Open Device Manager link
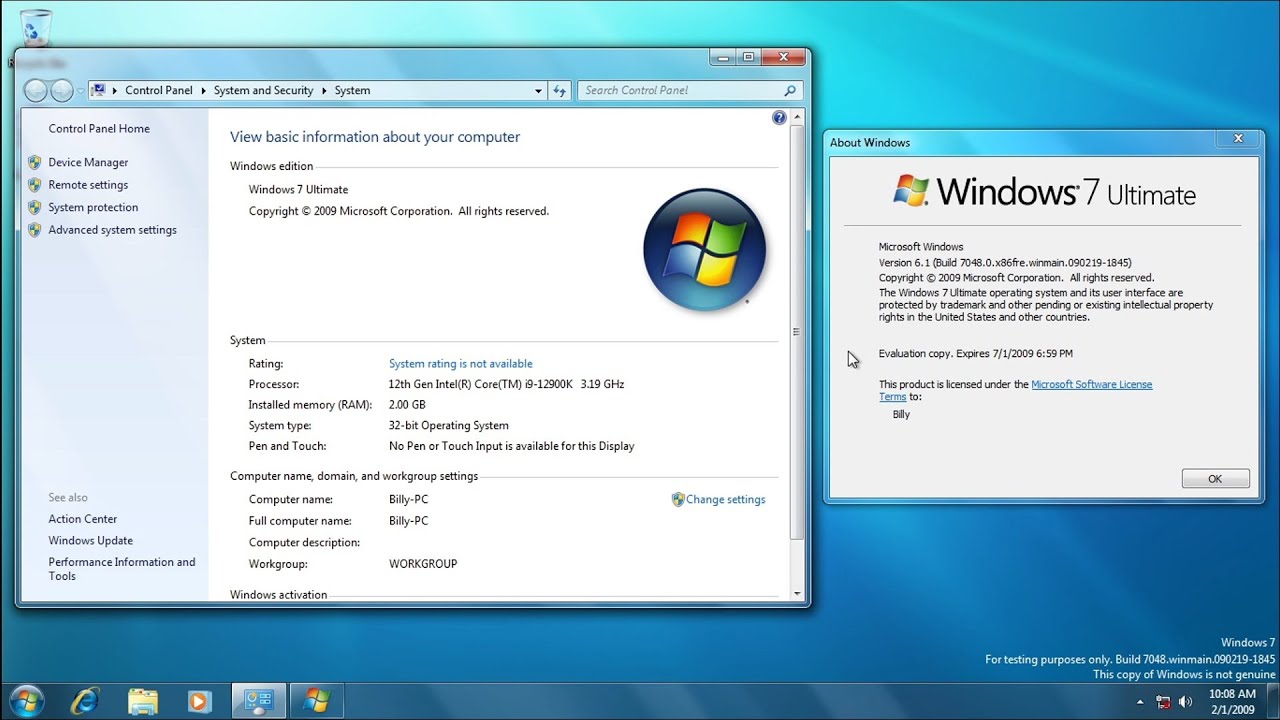 click(x=88, y=162)
